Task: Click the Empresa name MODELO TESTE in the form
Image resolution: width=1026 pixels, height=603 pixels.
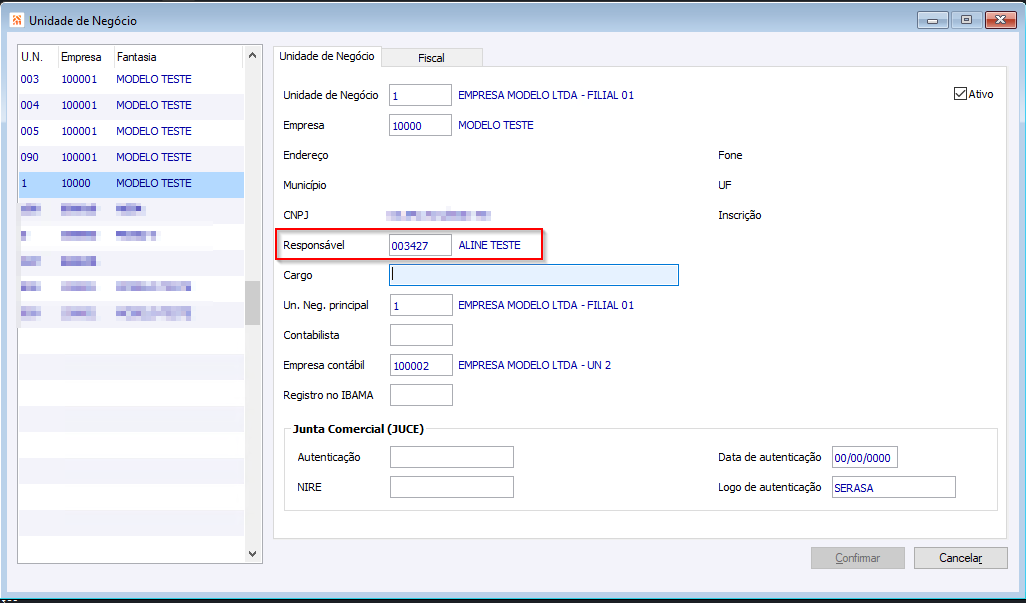Action: click(x=496, y=125)
